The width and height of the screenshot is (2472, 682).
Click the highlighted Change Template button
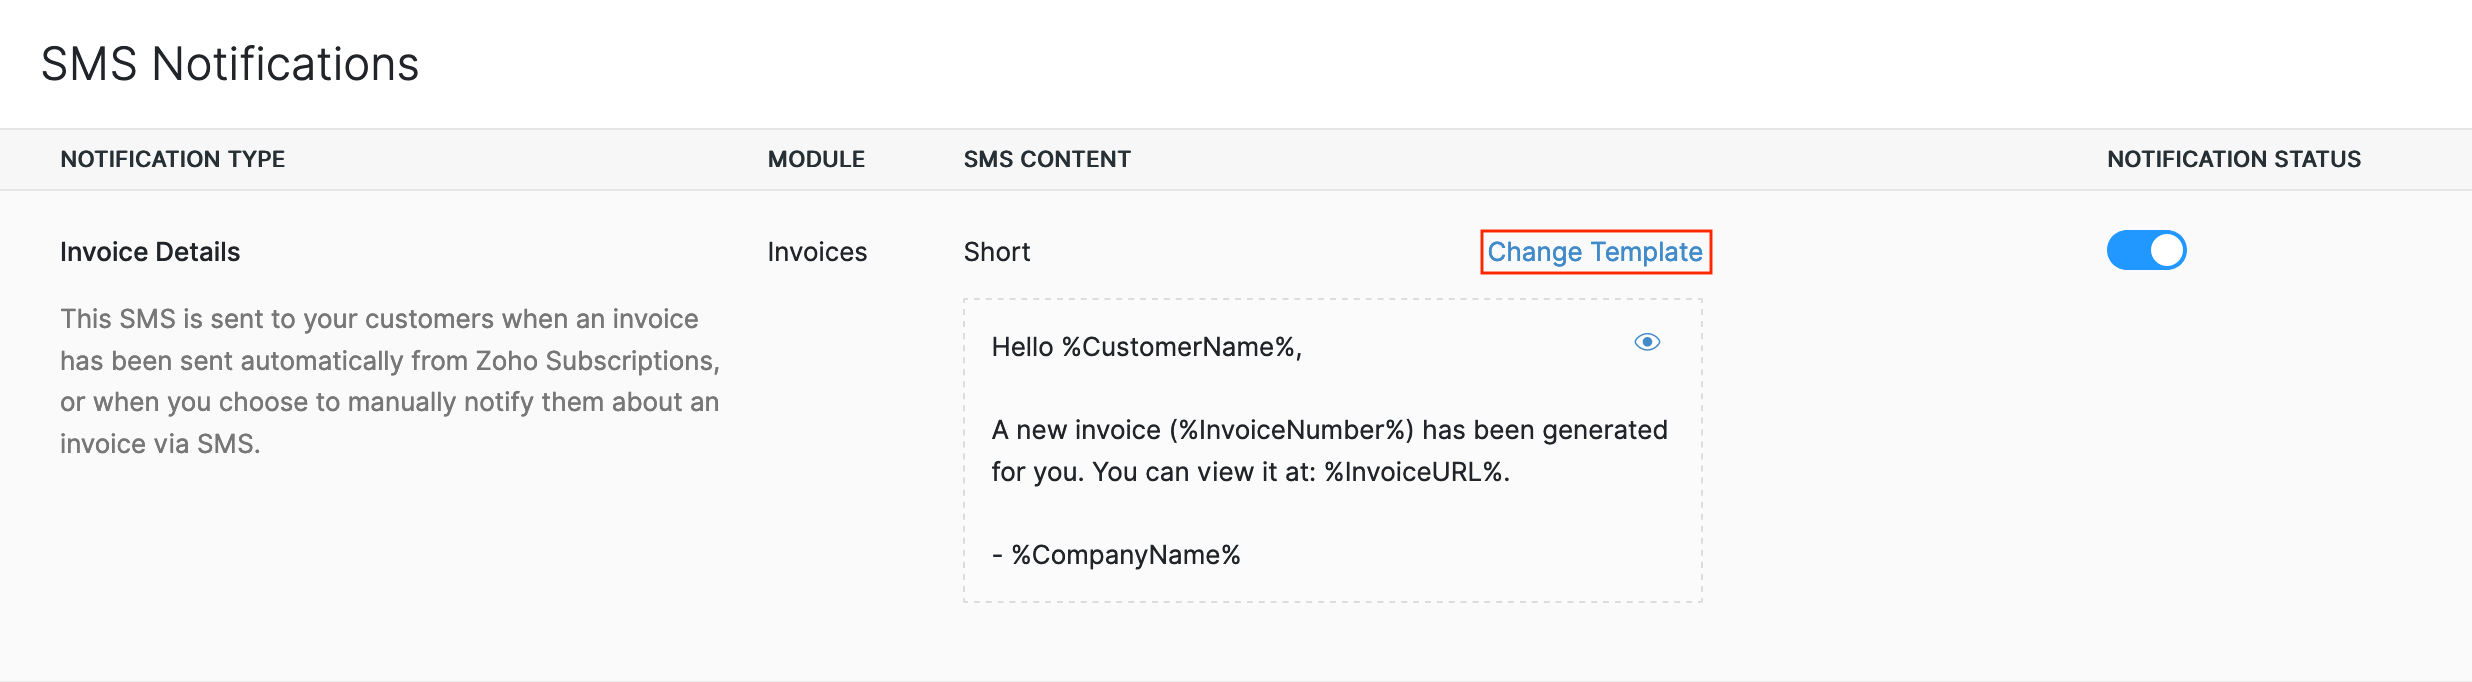1594,252
